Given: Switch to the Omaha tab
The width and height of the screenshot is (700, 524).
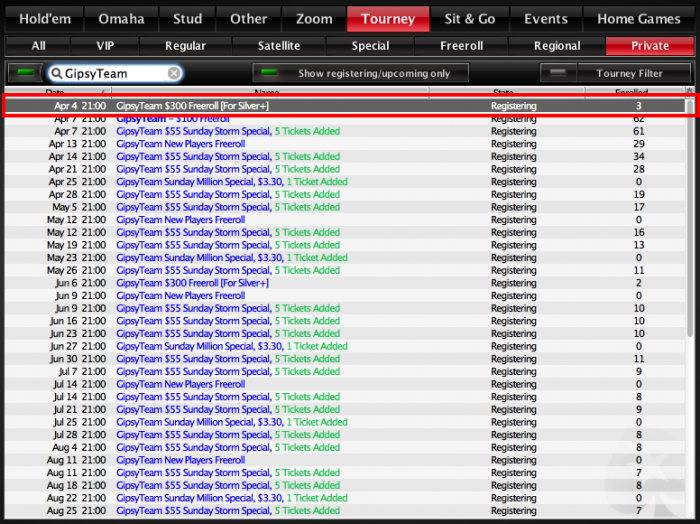Looking at the screenshot, I should pyautogui.click(x=121, y=19).
